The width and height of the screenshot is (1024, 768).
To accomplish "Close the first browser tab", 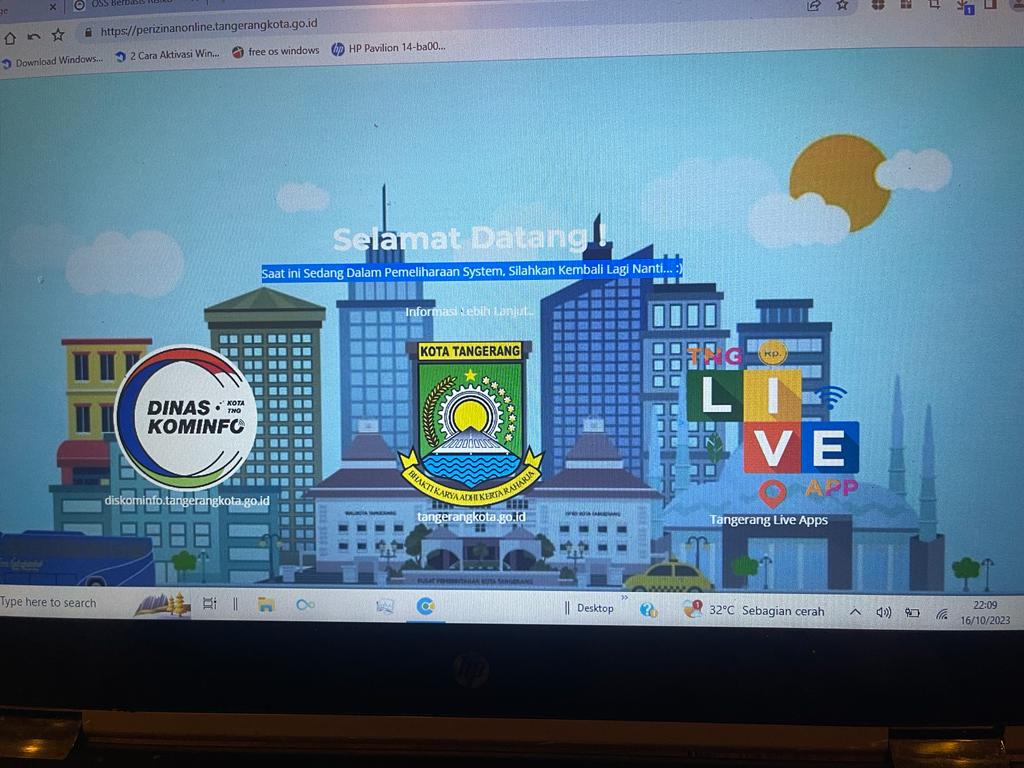I will [x=53, y=7].
